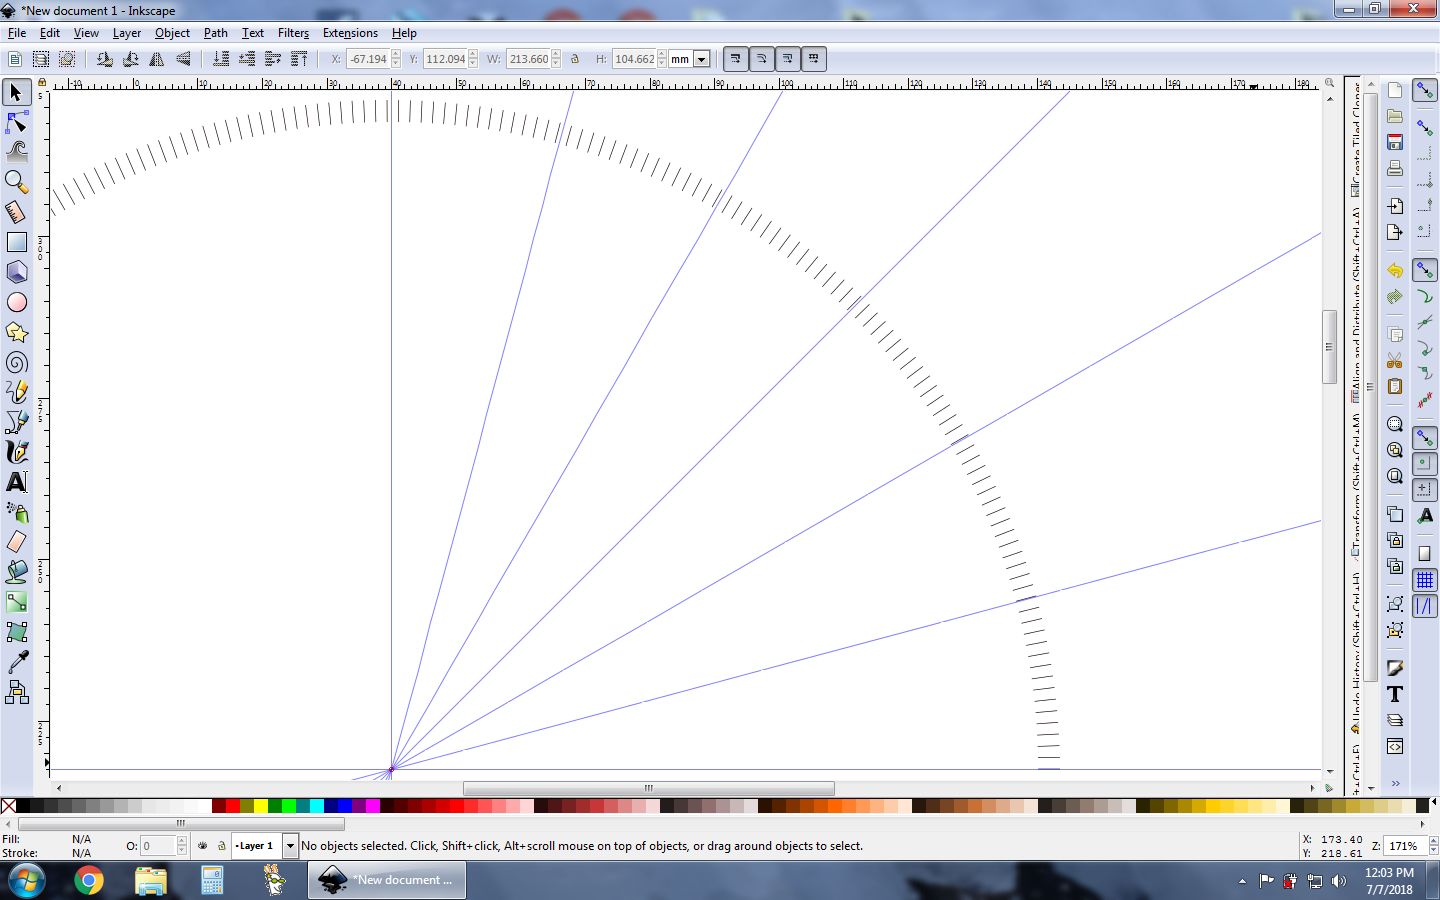Open the Path menu
This screenshot has width=1440, height=900.
[215, 33]
